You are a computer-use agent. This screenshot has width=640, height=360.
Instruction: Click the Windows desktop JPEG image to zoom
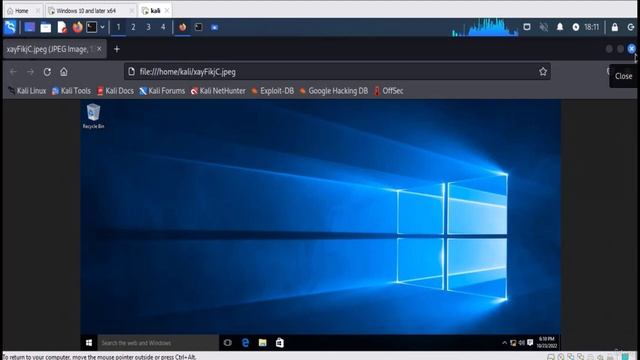click(320, 225)
